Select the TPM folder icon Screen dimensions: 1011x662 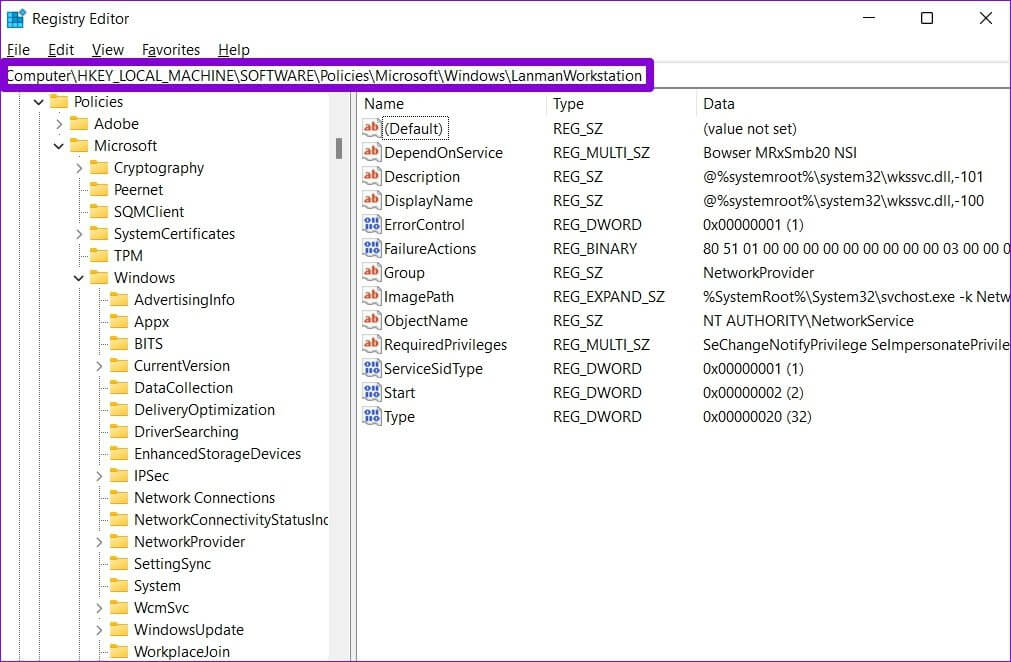click(99, 255)
